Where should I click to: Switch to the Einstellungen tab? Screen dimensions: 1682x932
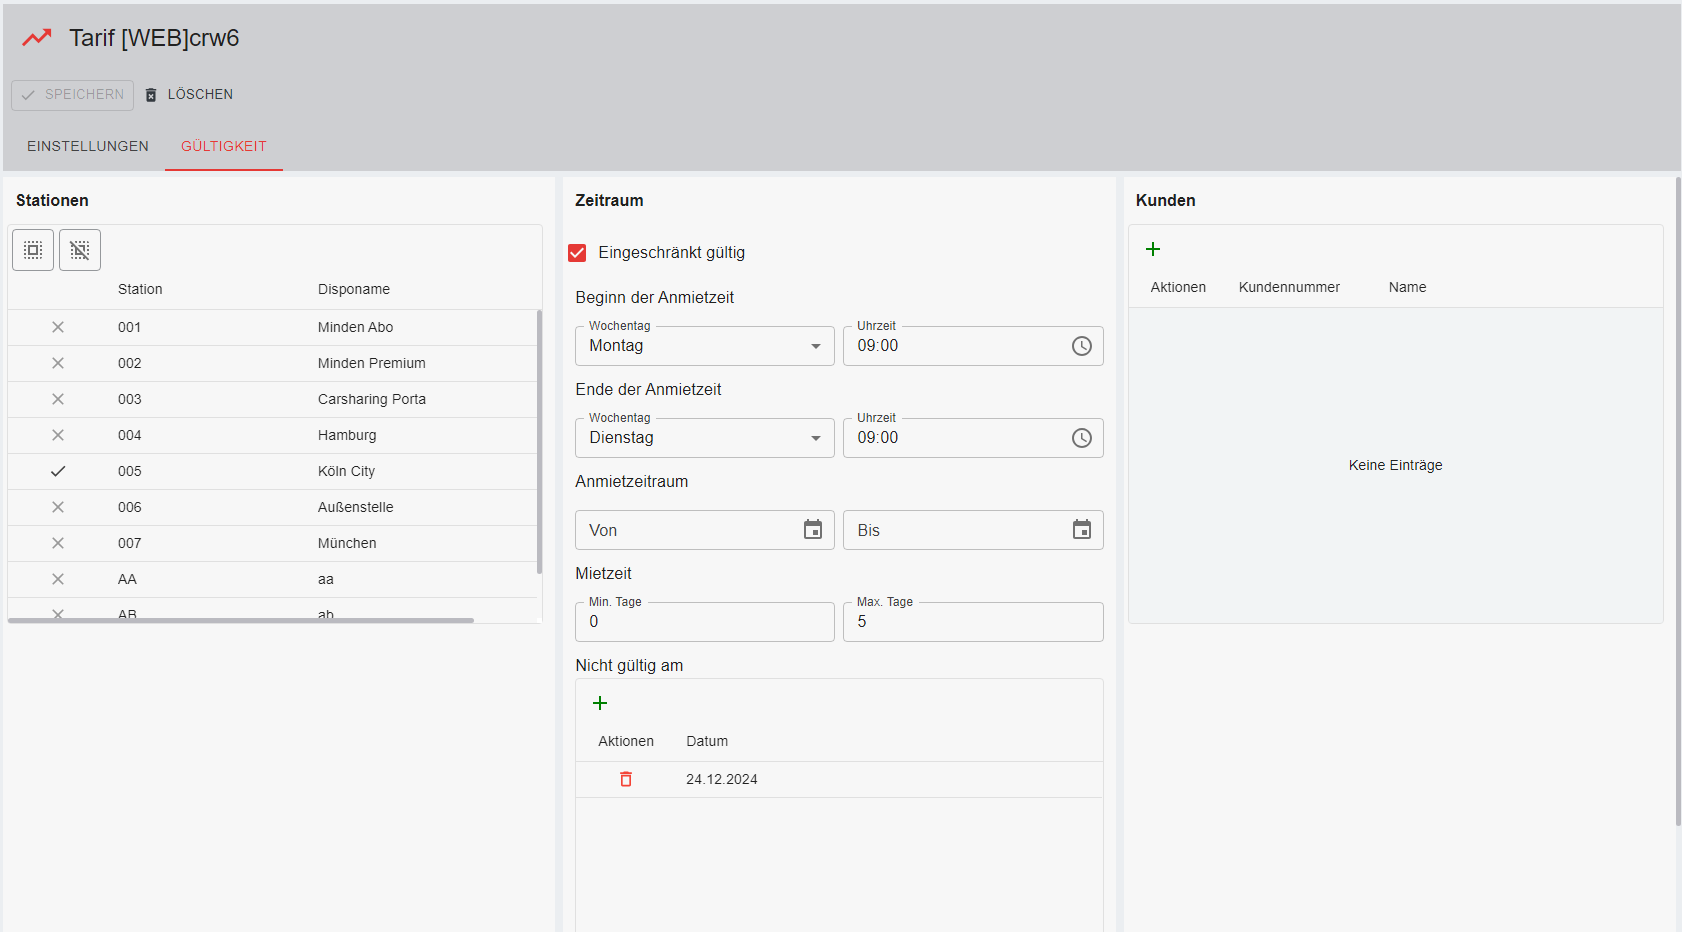(88, 146)
